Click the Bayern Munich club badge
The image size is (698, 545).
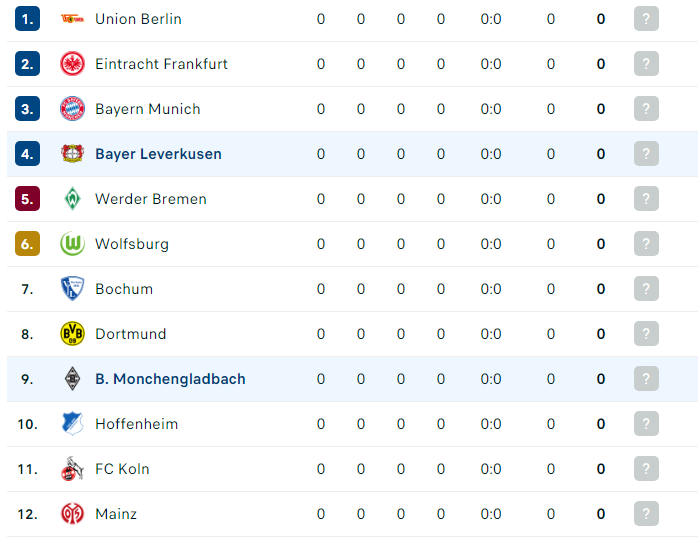tap(72, 109)
